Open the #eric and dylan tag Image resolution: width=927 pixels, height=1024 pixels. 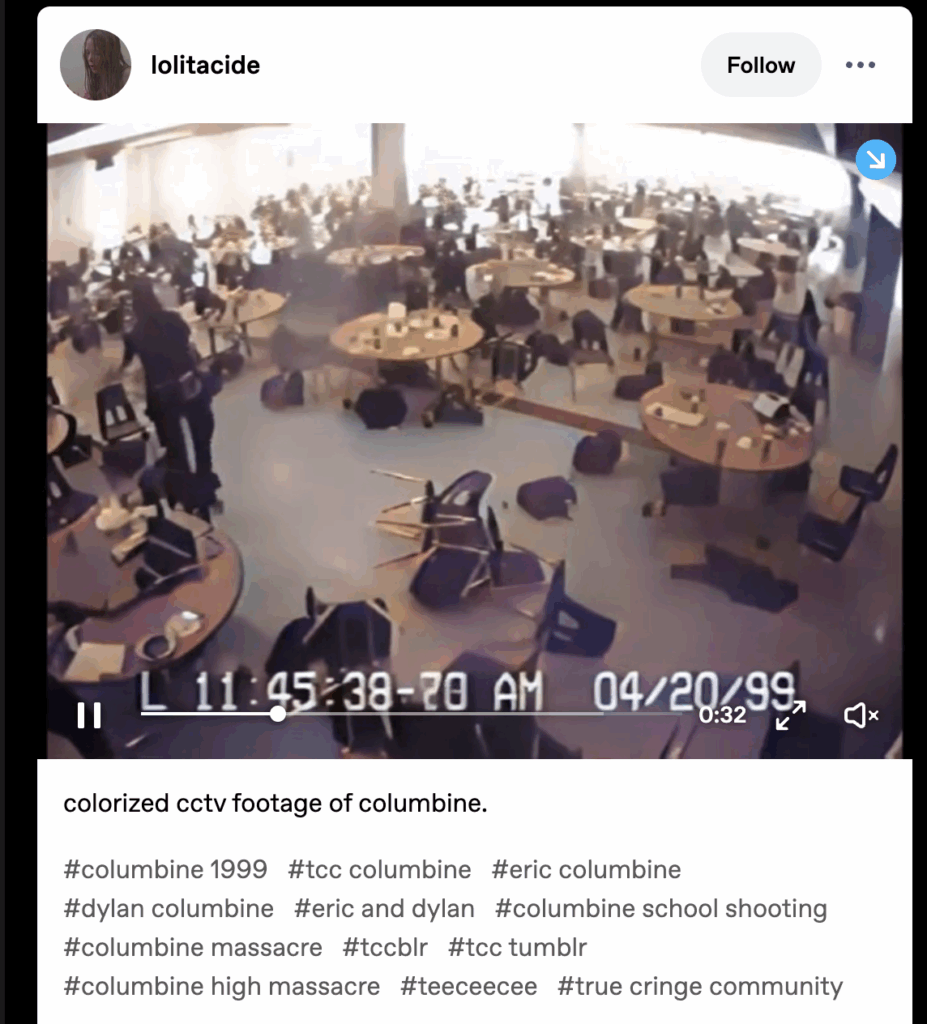384,908
